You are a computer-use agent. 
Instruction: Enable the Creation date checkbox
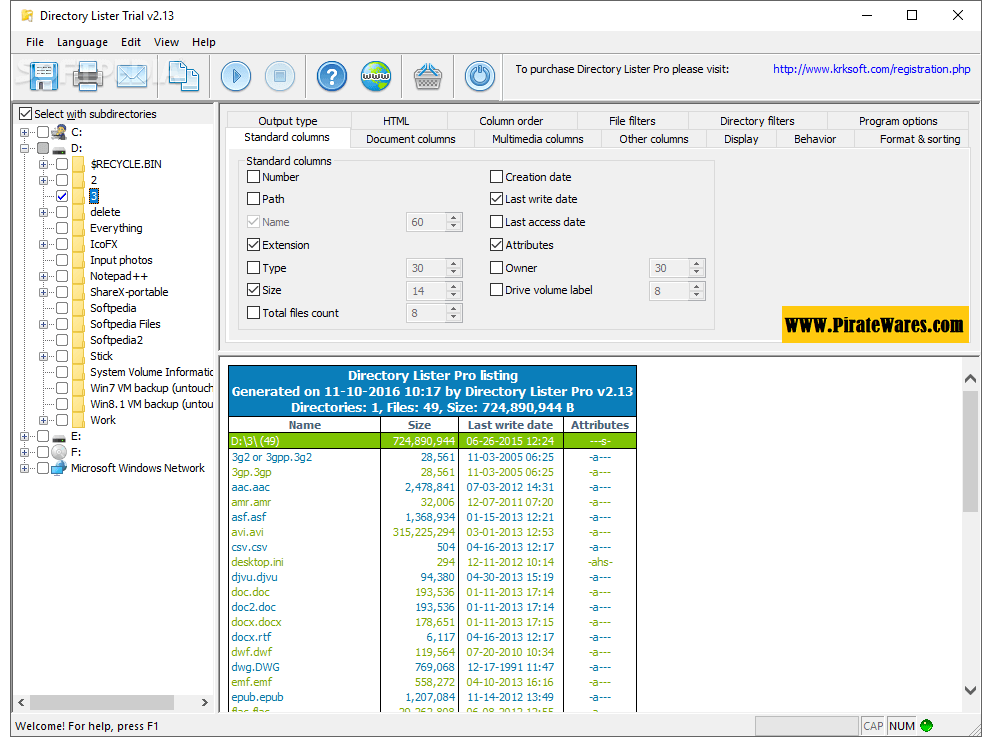tap(497, 177)
